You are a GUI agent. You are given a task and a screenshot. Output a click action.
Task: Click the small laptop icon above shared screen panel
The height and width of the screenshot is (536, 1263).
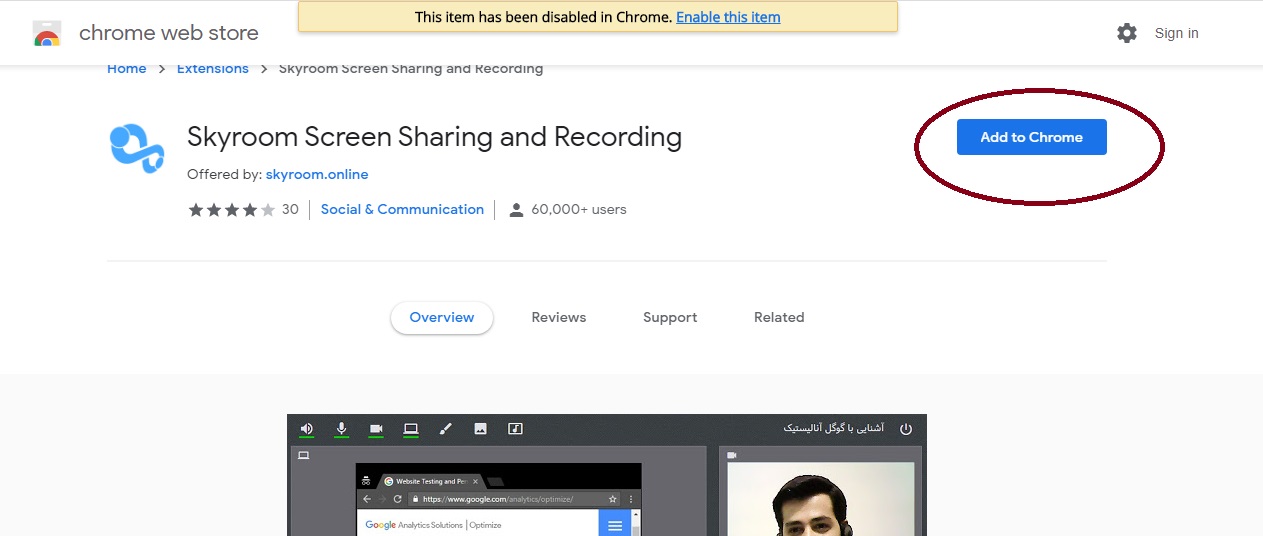304,455
